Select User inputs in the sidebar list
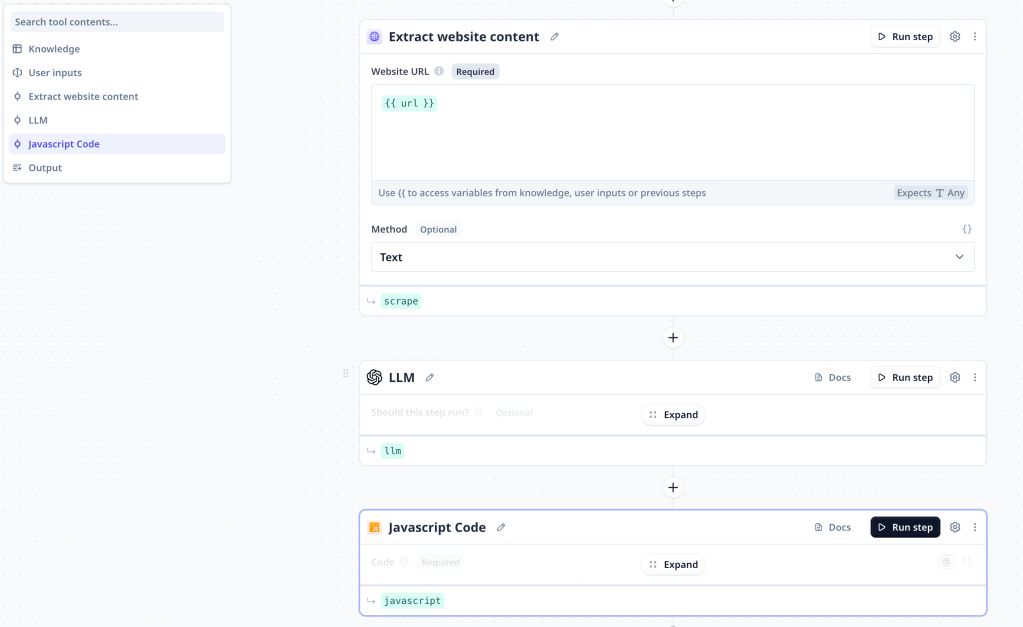 pos(55,73)
